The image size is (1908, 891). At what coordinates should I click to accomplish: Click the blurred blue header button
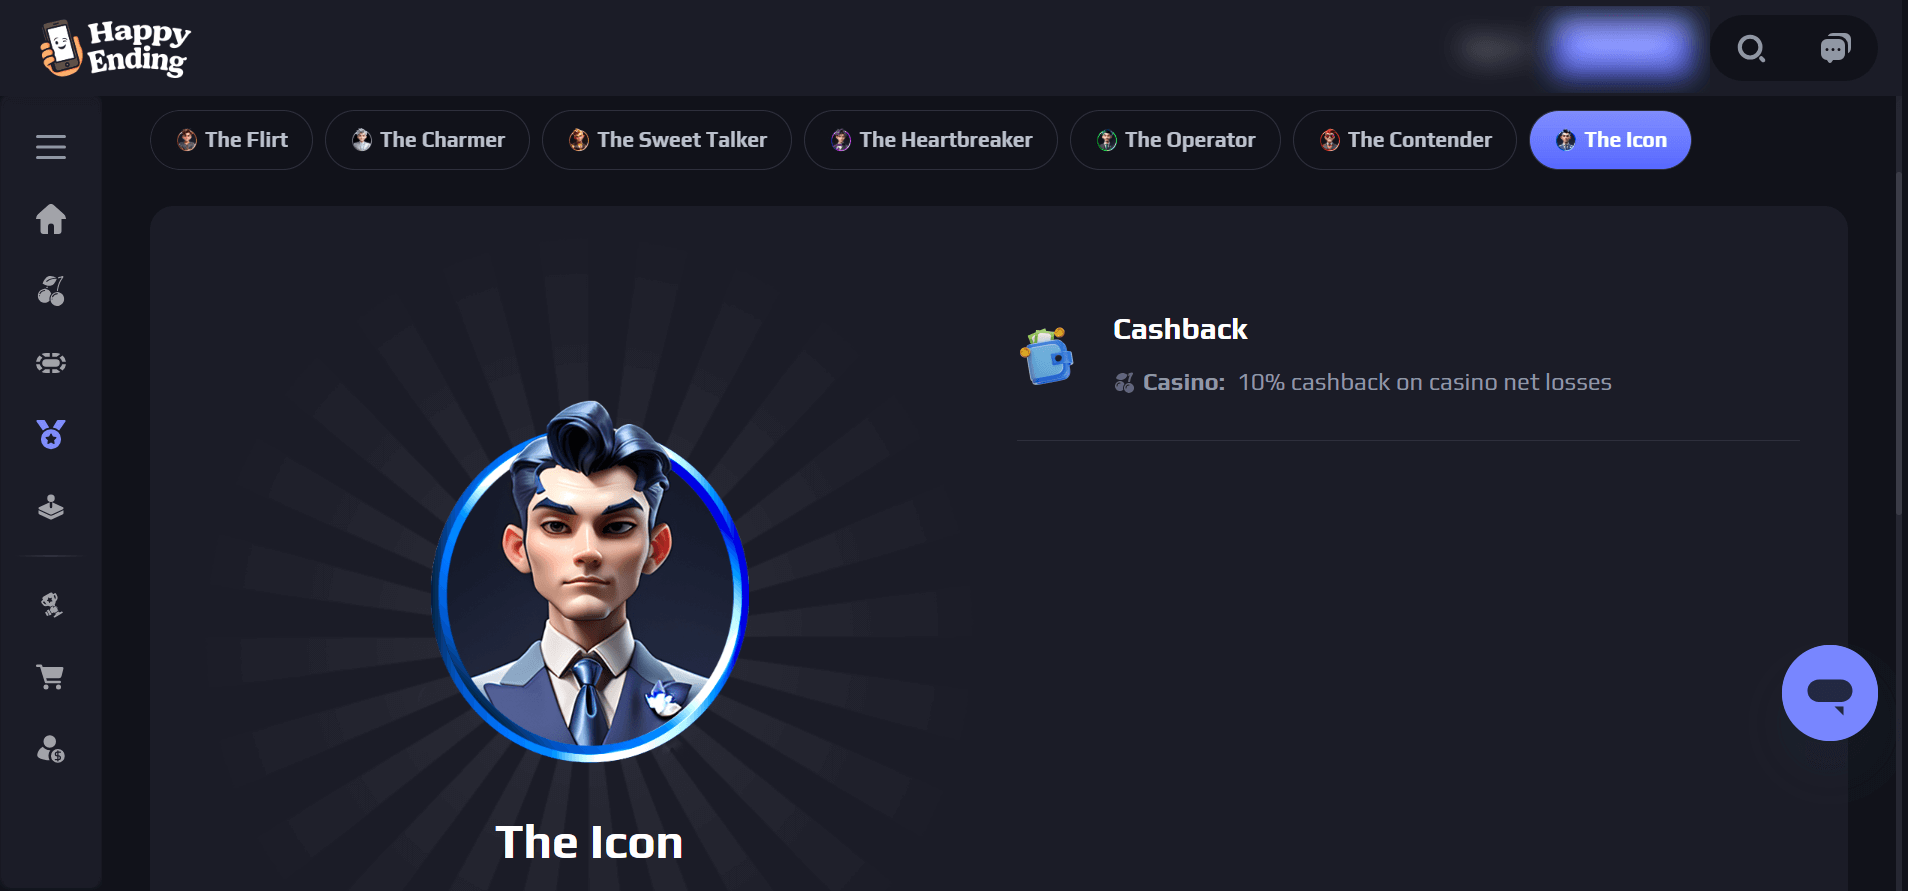coord(1621,46)
